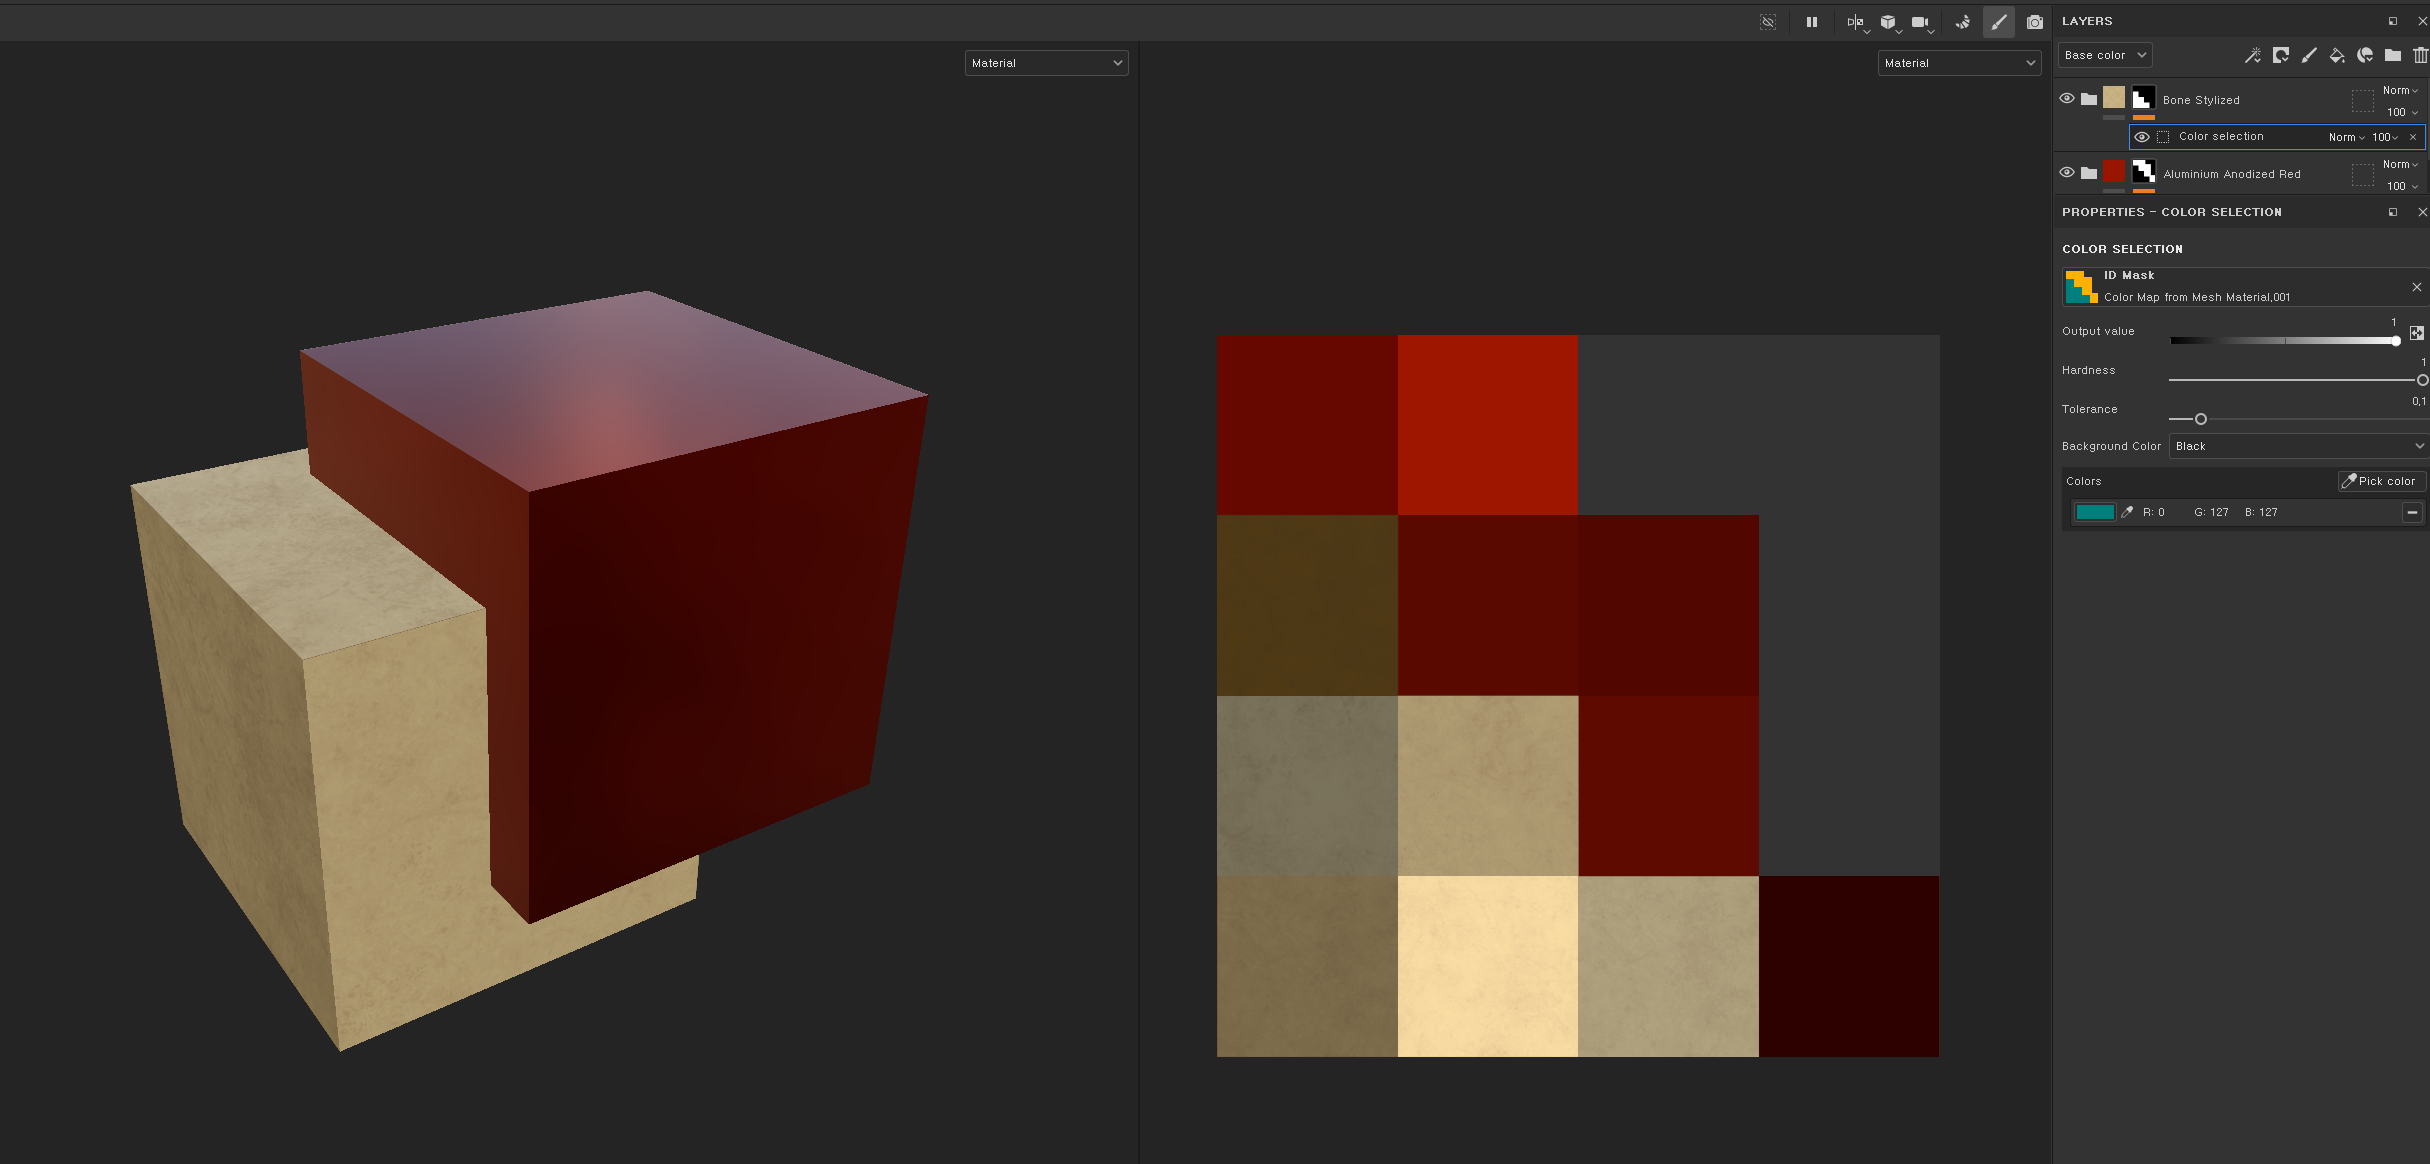
Task: Click the 'Color selection' effect label
Action: [2221, 136]
